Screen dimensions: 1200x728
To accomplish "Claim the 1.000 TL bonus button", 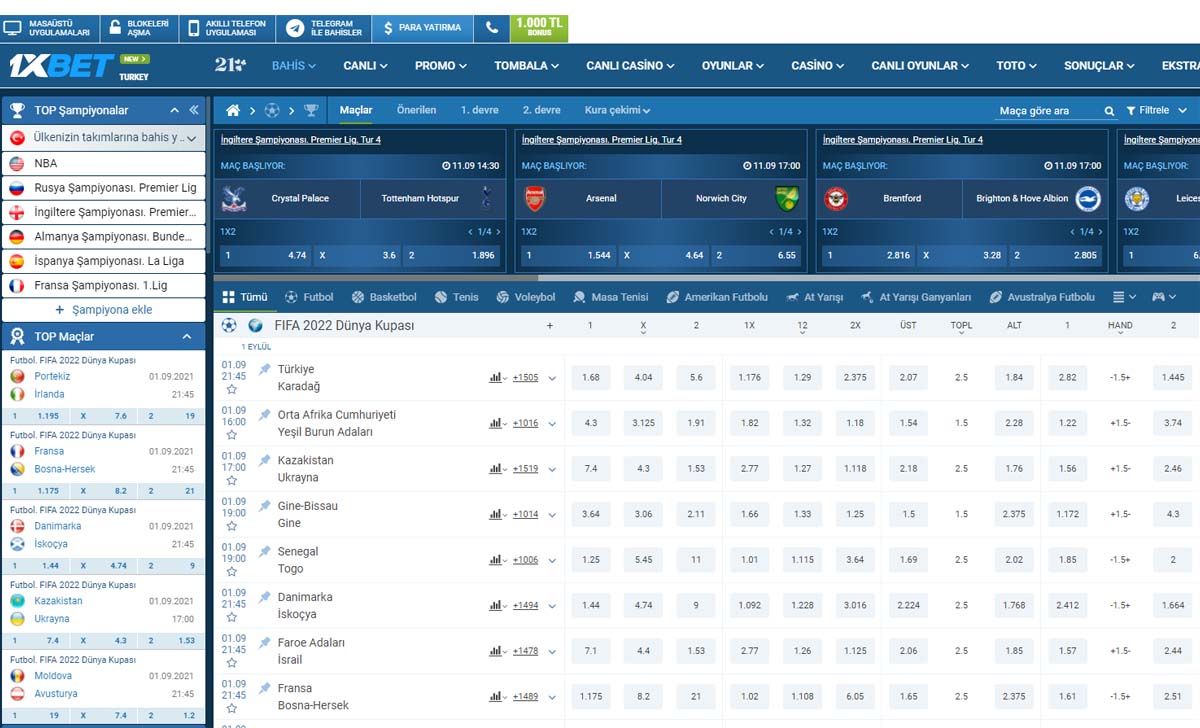I will coord(539,28).
